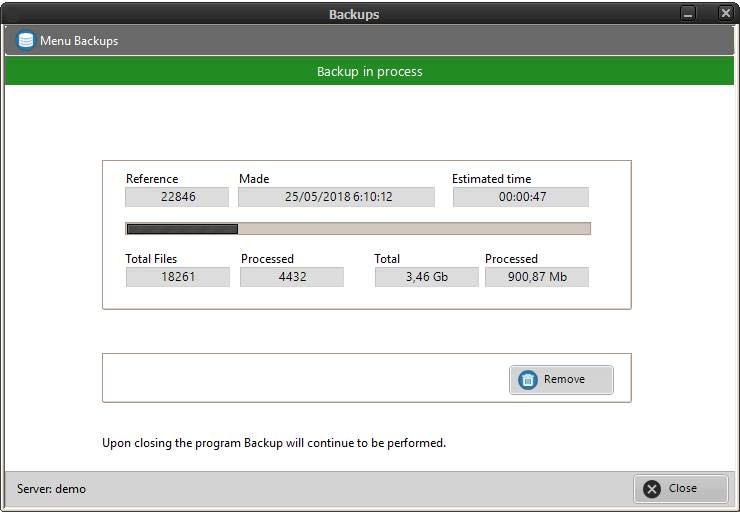Select the Estimated time field 00:00:47

point(521,197)
